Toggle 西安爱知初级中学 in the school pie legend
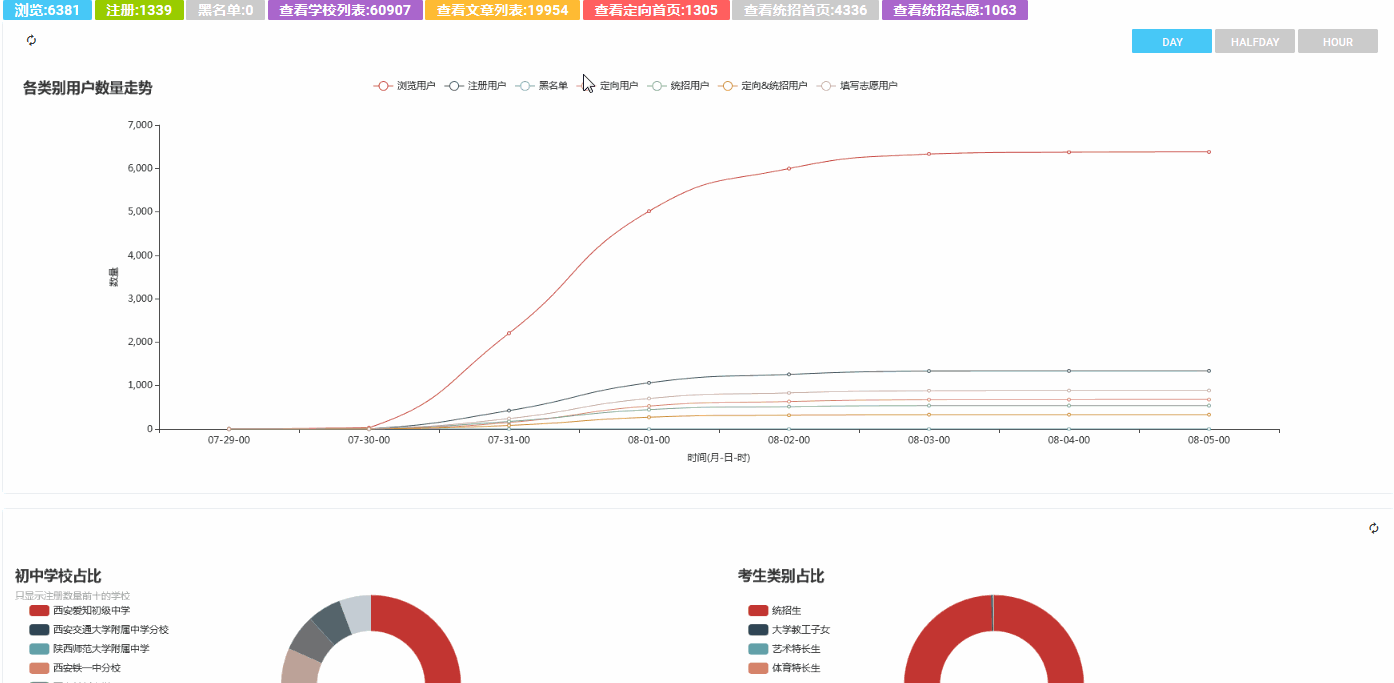 point(79,610)
